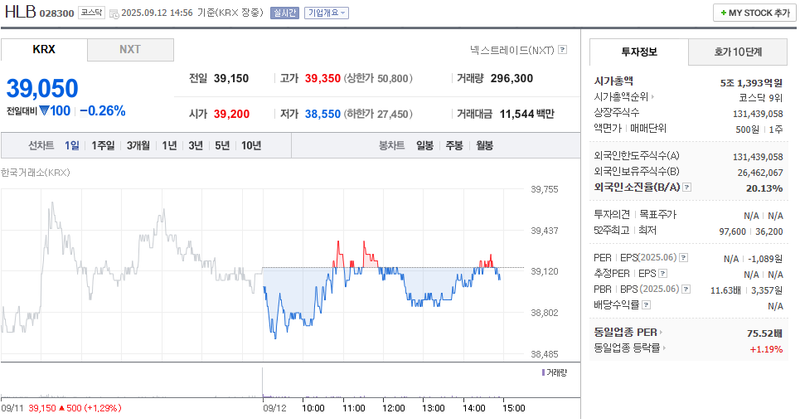
Task: Open the 시가총액순위 link
Action: (623, 96)
